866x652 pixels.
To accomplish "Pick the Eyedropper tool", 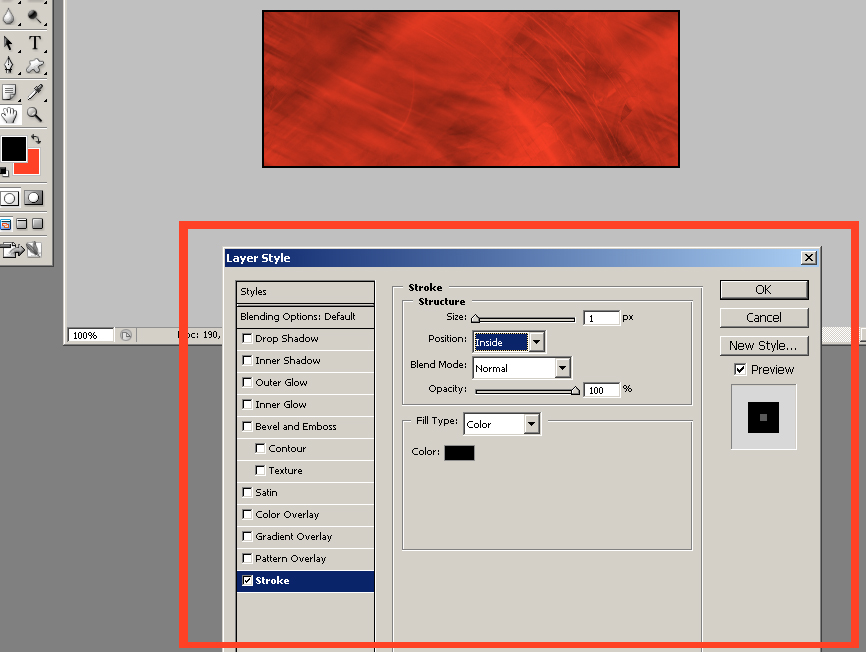I will (x=35, y=92).
